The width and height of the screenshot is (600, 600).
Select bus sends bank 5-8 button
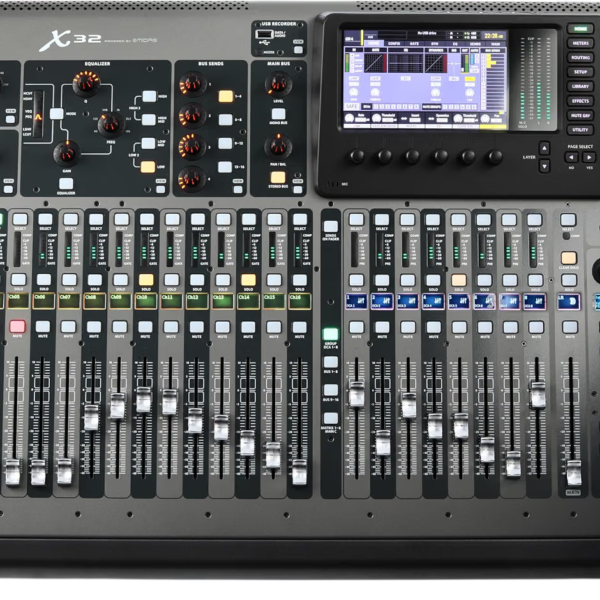click(x=225, y=120)
